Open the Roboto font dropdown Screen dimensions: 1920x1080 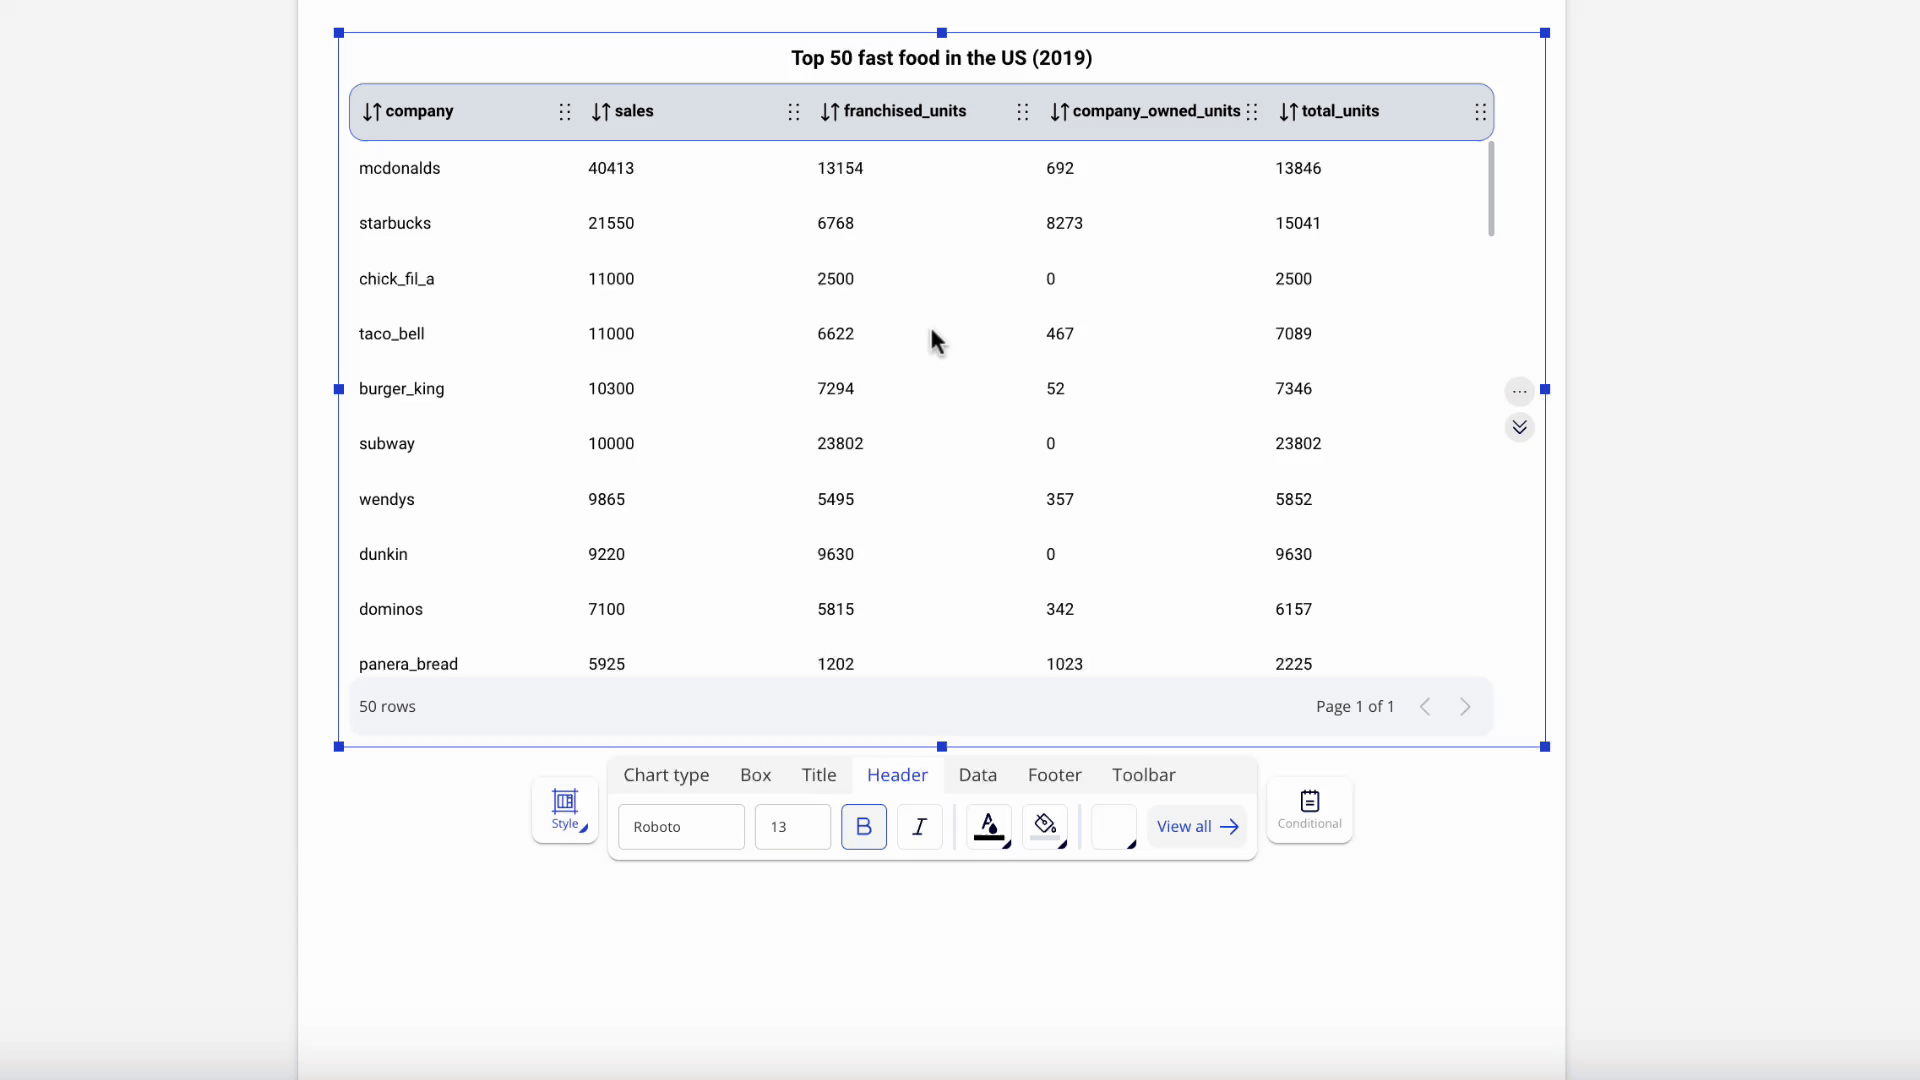[681, 827]
